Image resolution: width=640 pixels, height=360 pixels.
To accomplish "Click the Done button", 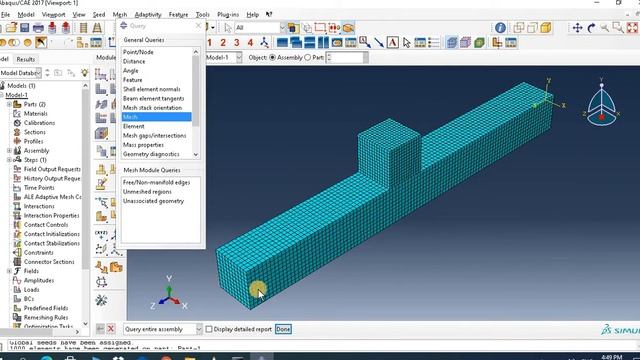I will [x=283, y=329].
